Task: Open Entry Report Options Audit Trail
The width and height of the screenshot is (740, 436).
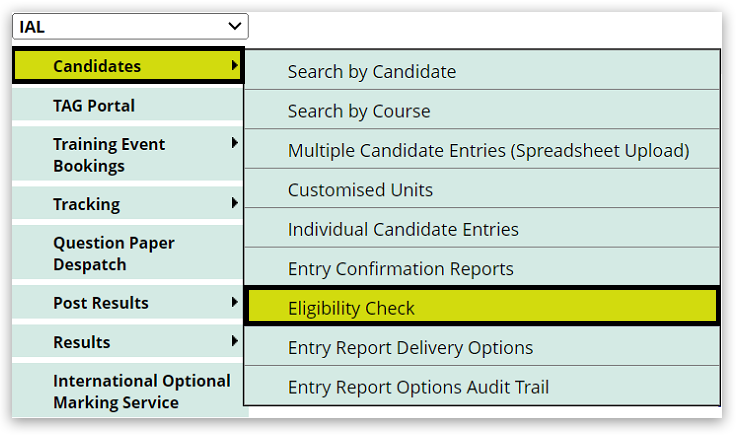Action: click(x=418, y=387)
